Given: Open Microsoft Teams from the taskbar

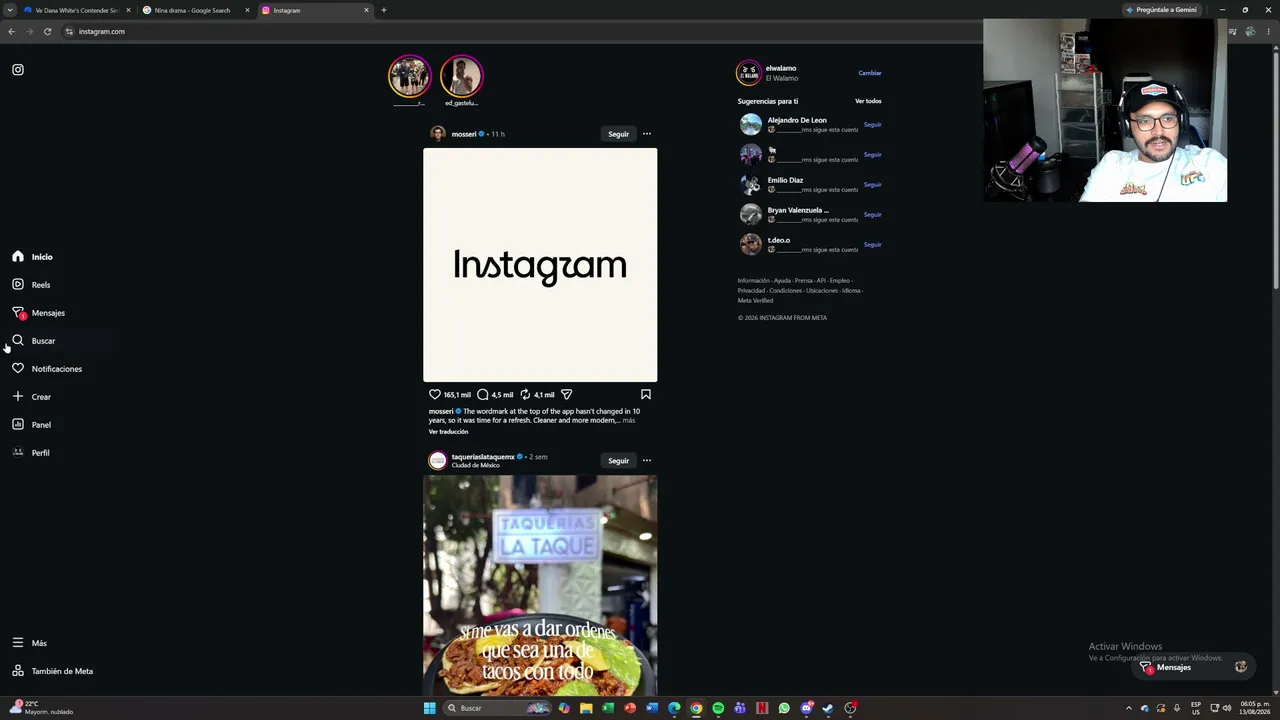Looking at the screenshot, I should click(740, 708).
